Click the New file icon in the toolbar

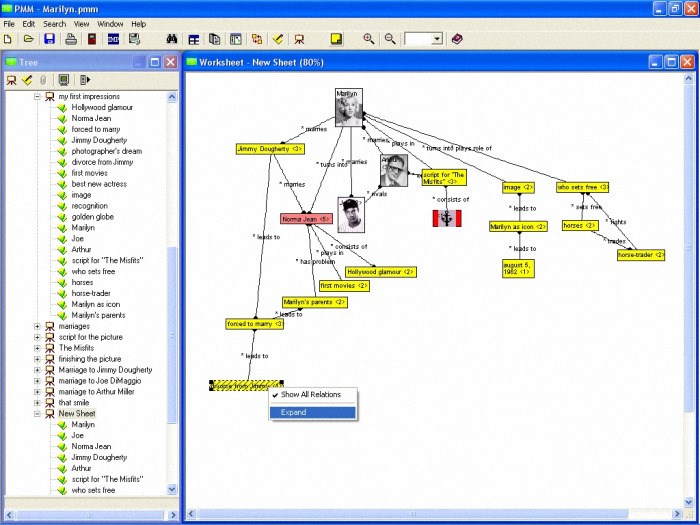coord(8,39)
